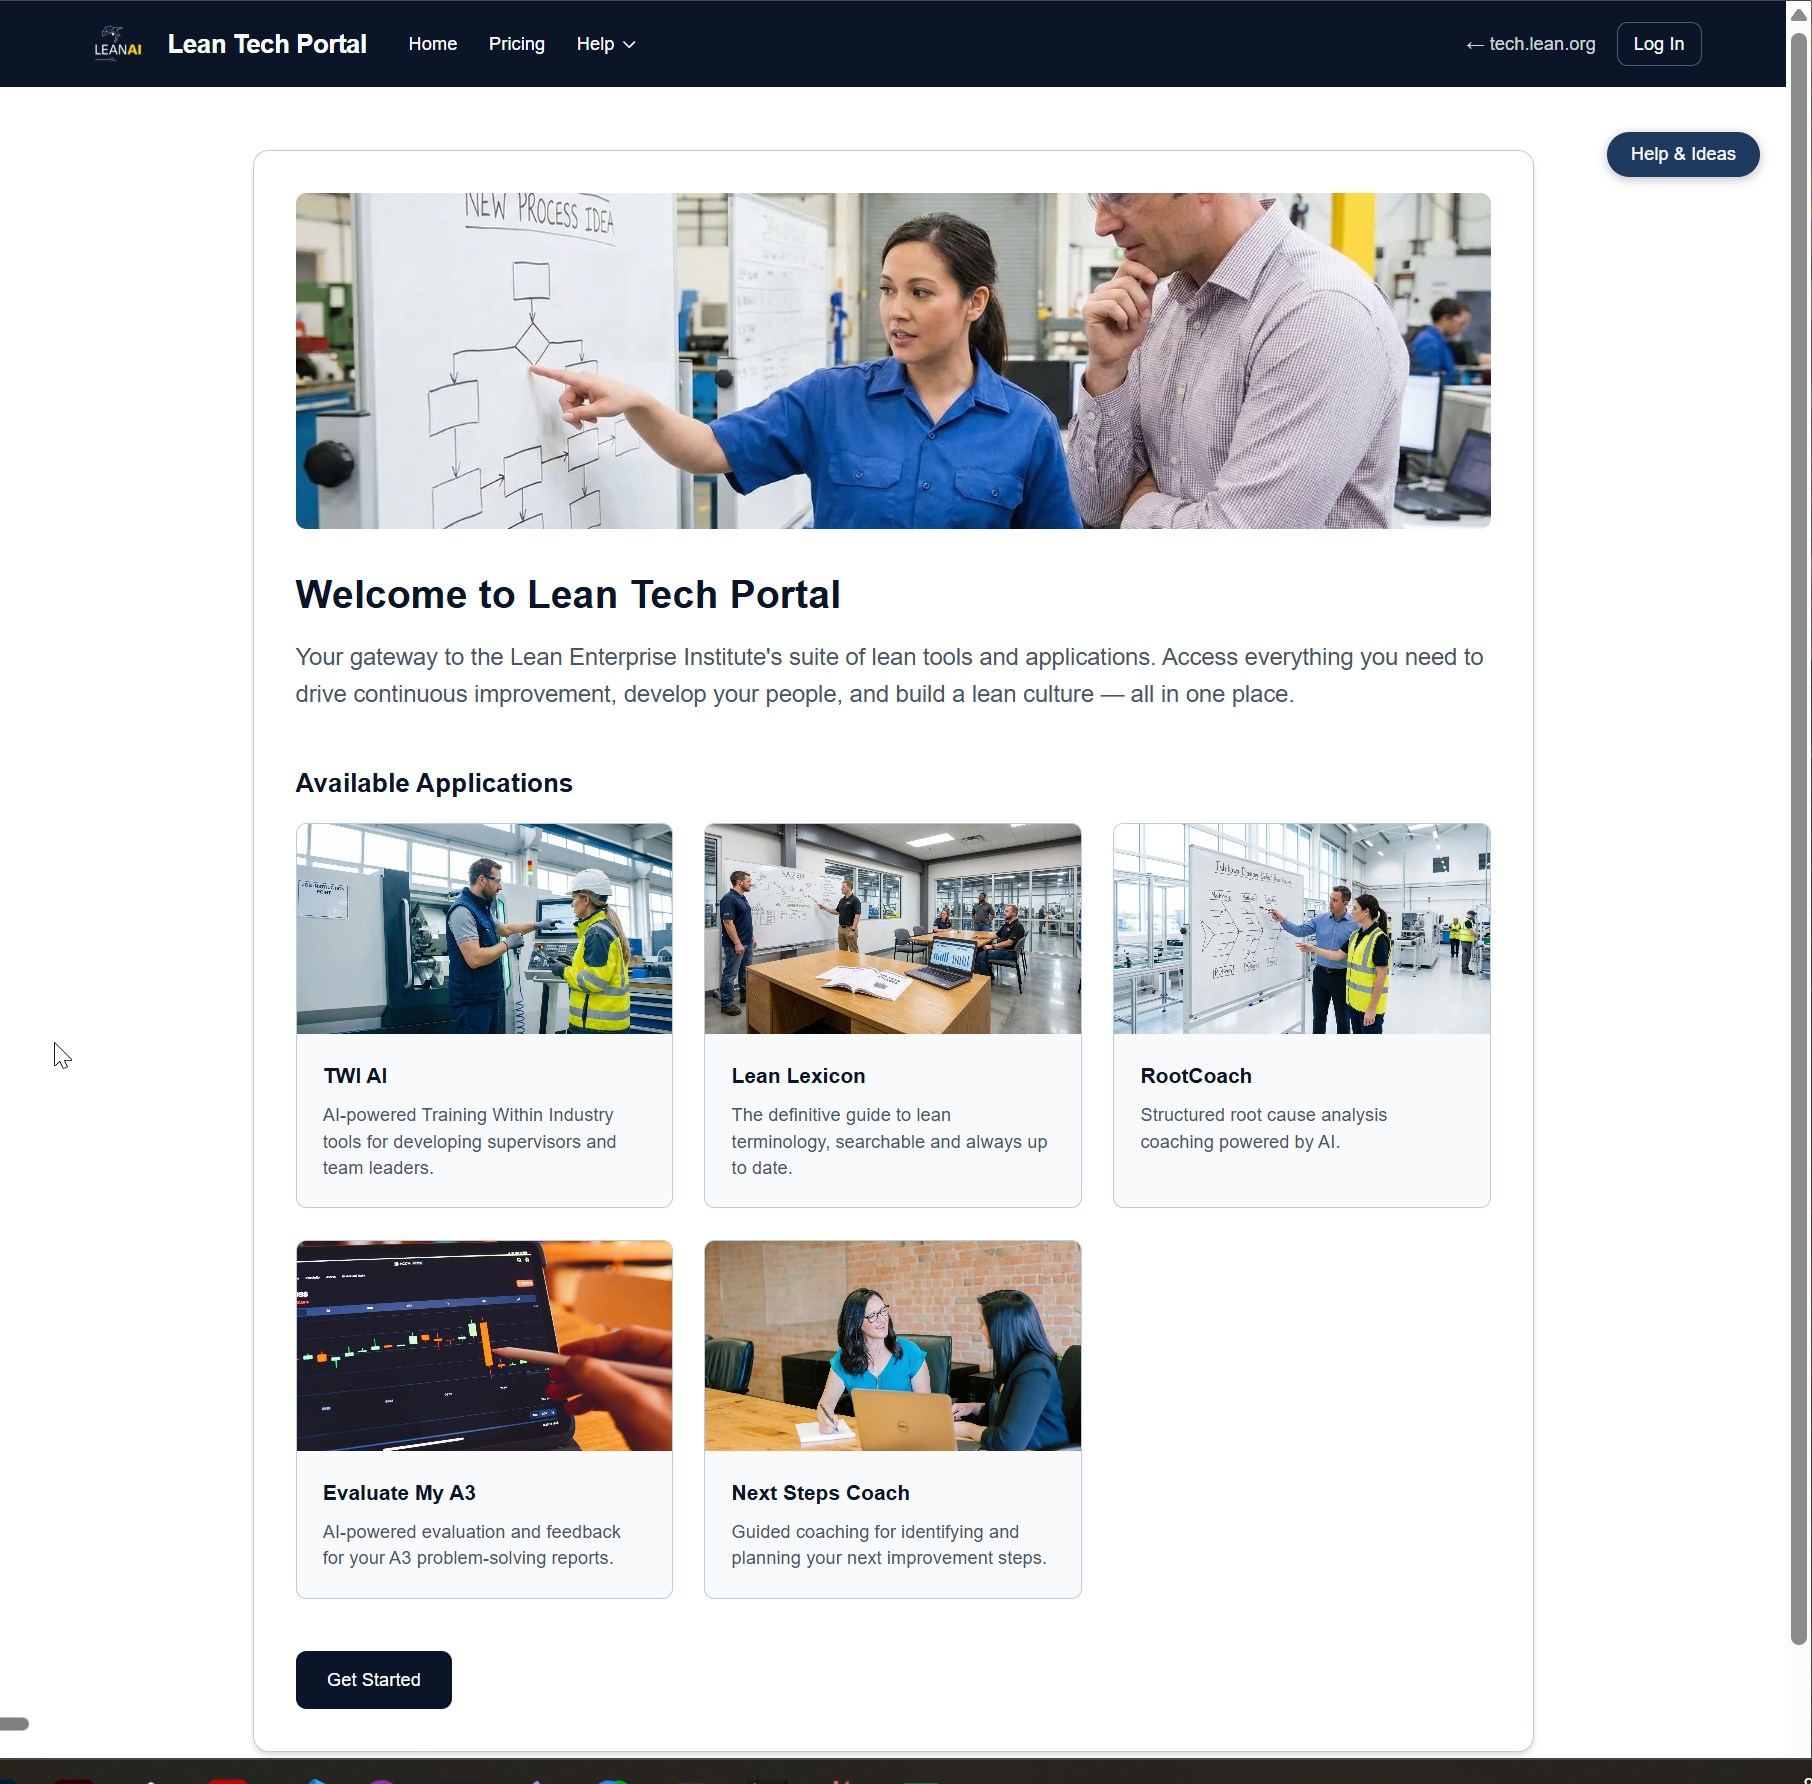This screenshot has height=1784, width=1812.
Task: Open the Help dropdown in the navigation bar
Action: coord(604,43)
